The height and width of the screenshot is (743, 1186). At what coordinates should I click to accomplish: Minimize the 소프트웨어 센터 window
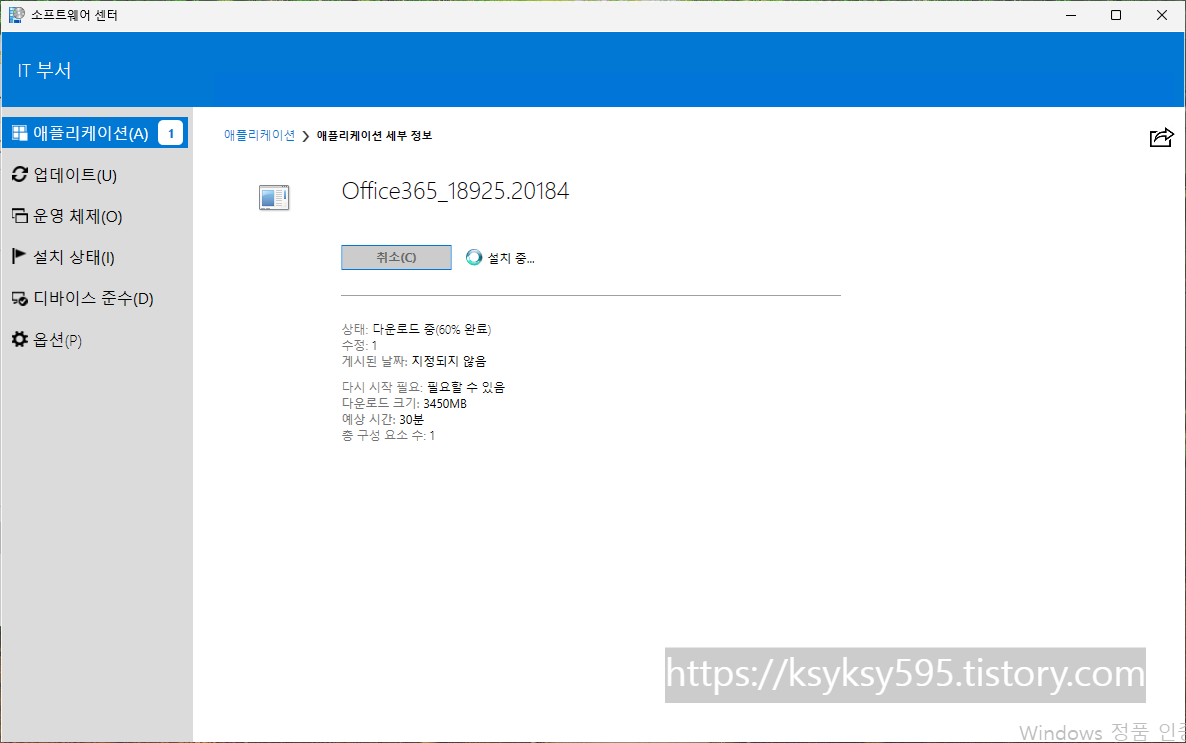tap(1071, 15)
